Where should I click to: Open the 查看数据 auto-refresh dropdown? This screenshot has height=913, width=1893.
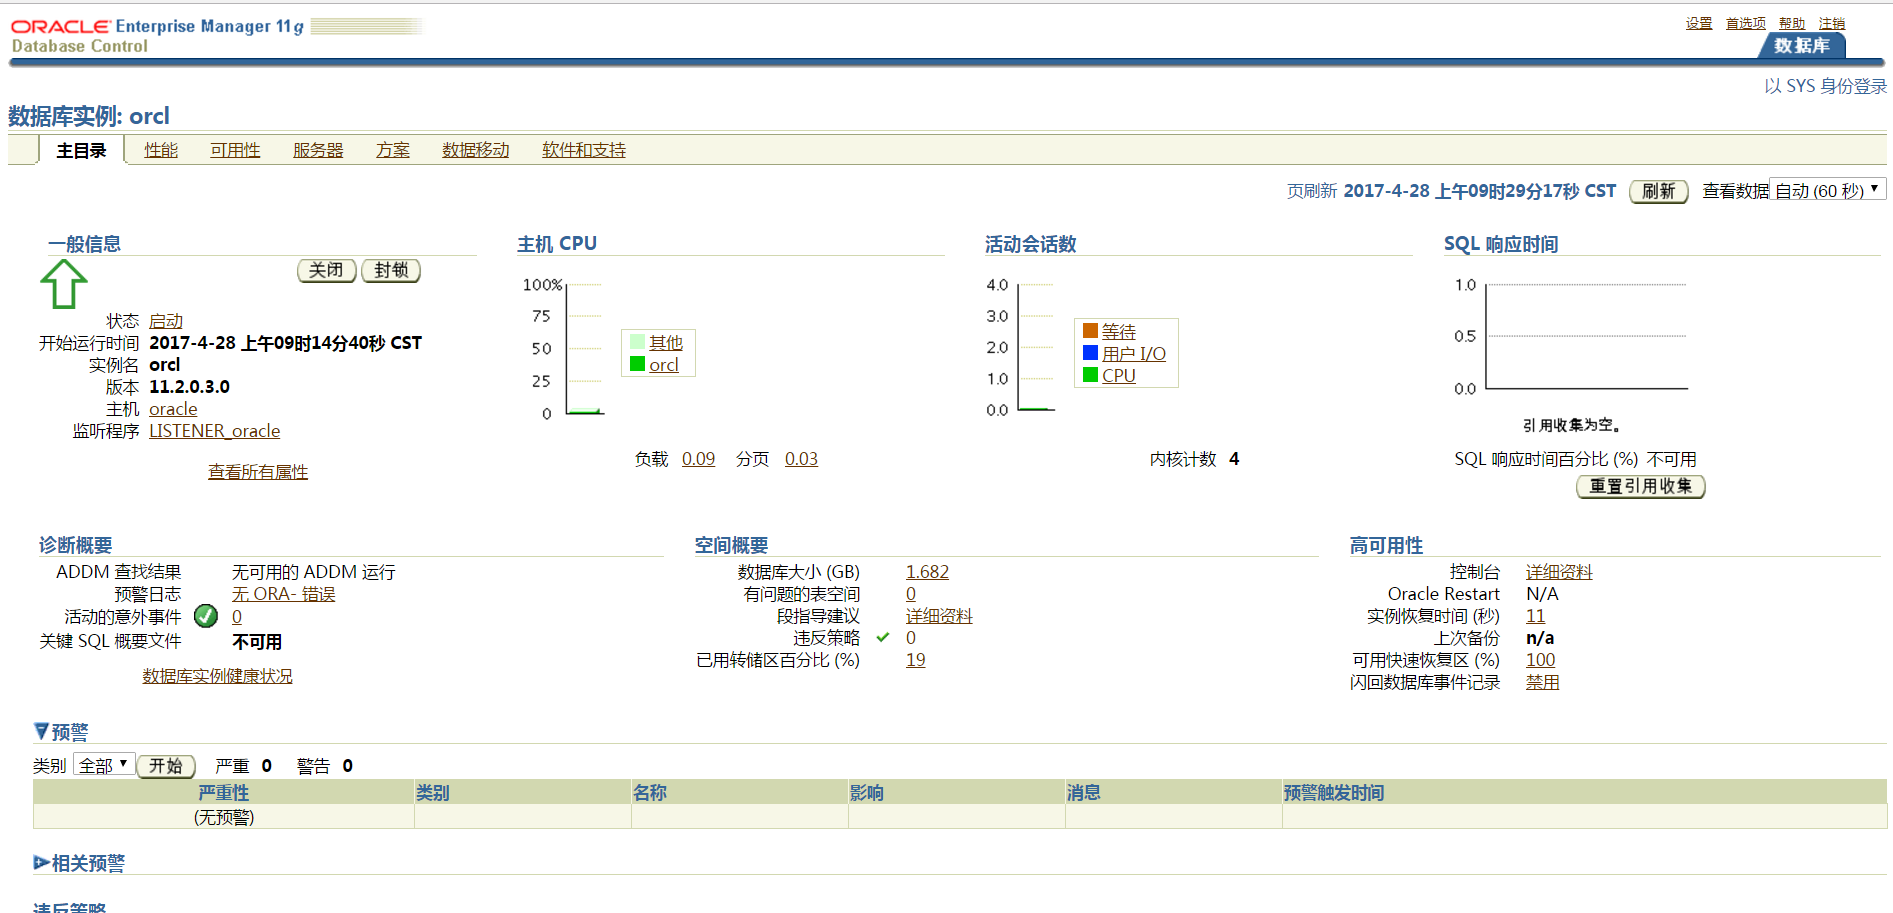1827,190
